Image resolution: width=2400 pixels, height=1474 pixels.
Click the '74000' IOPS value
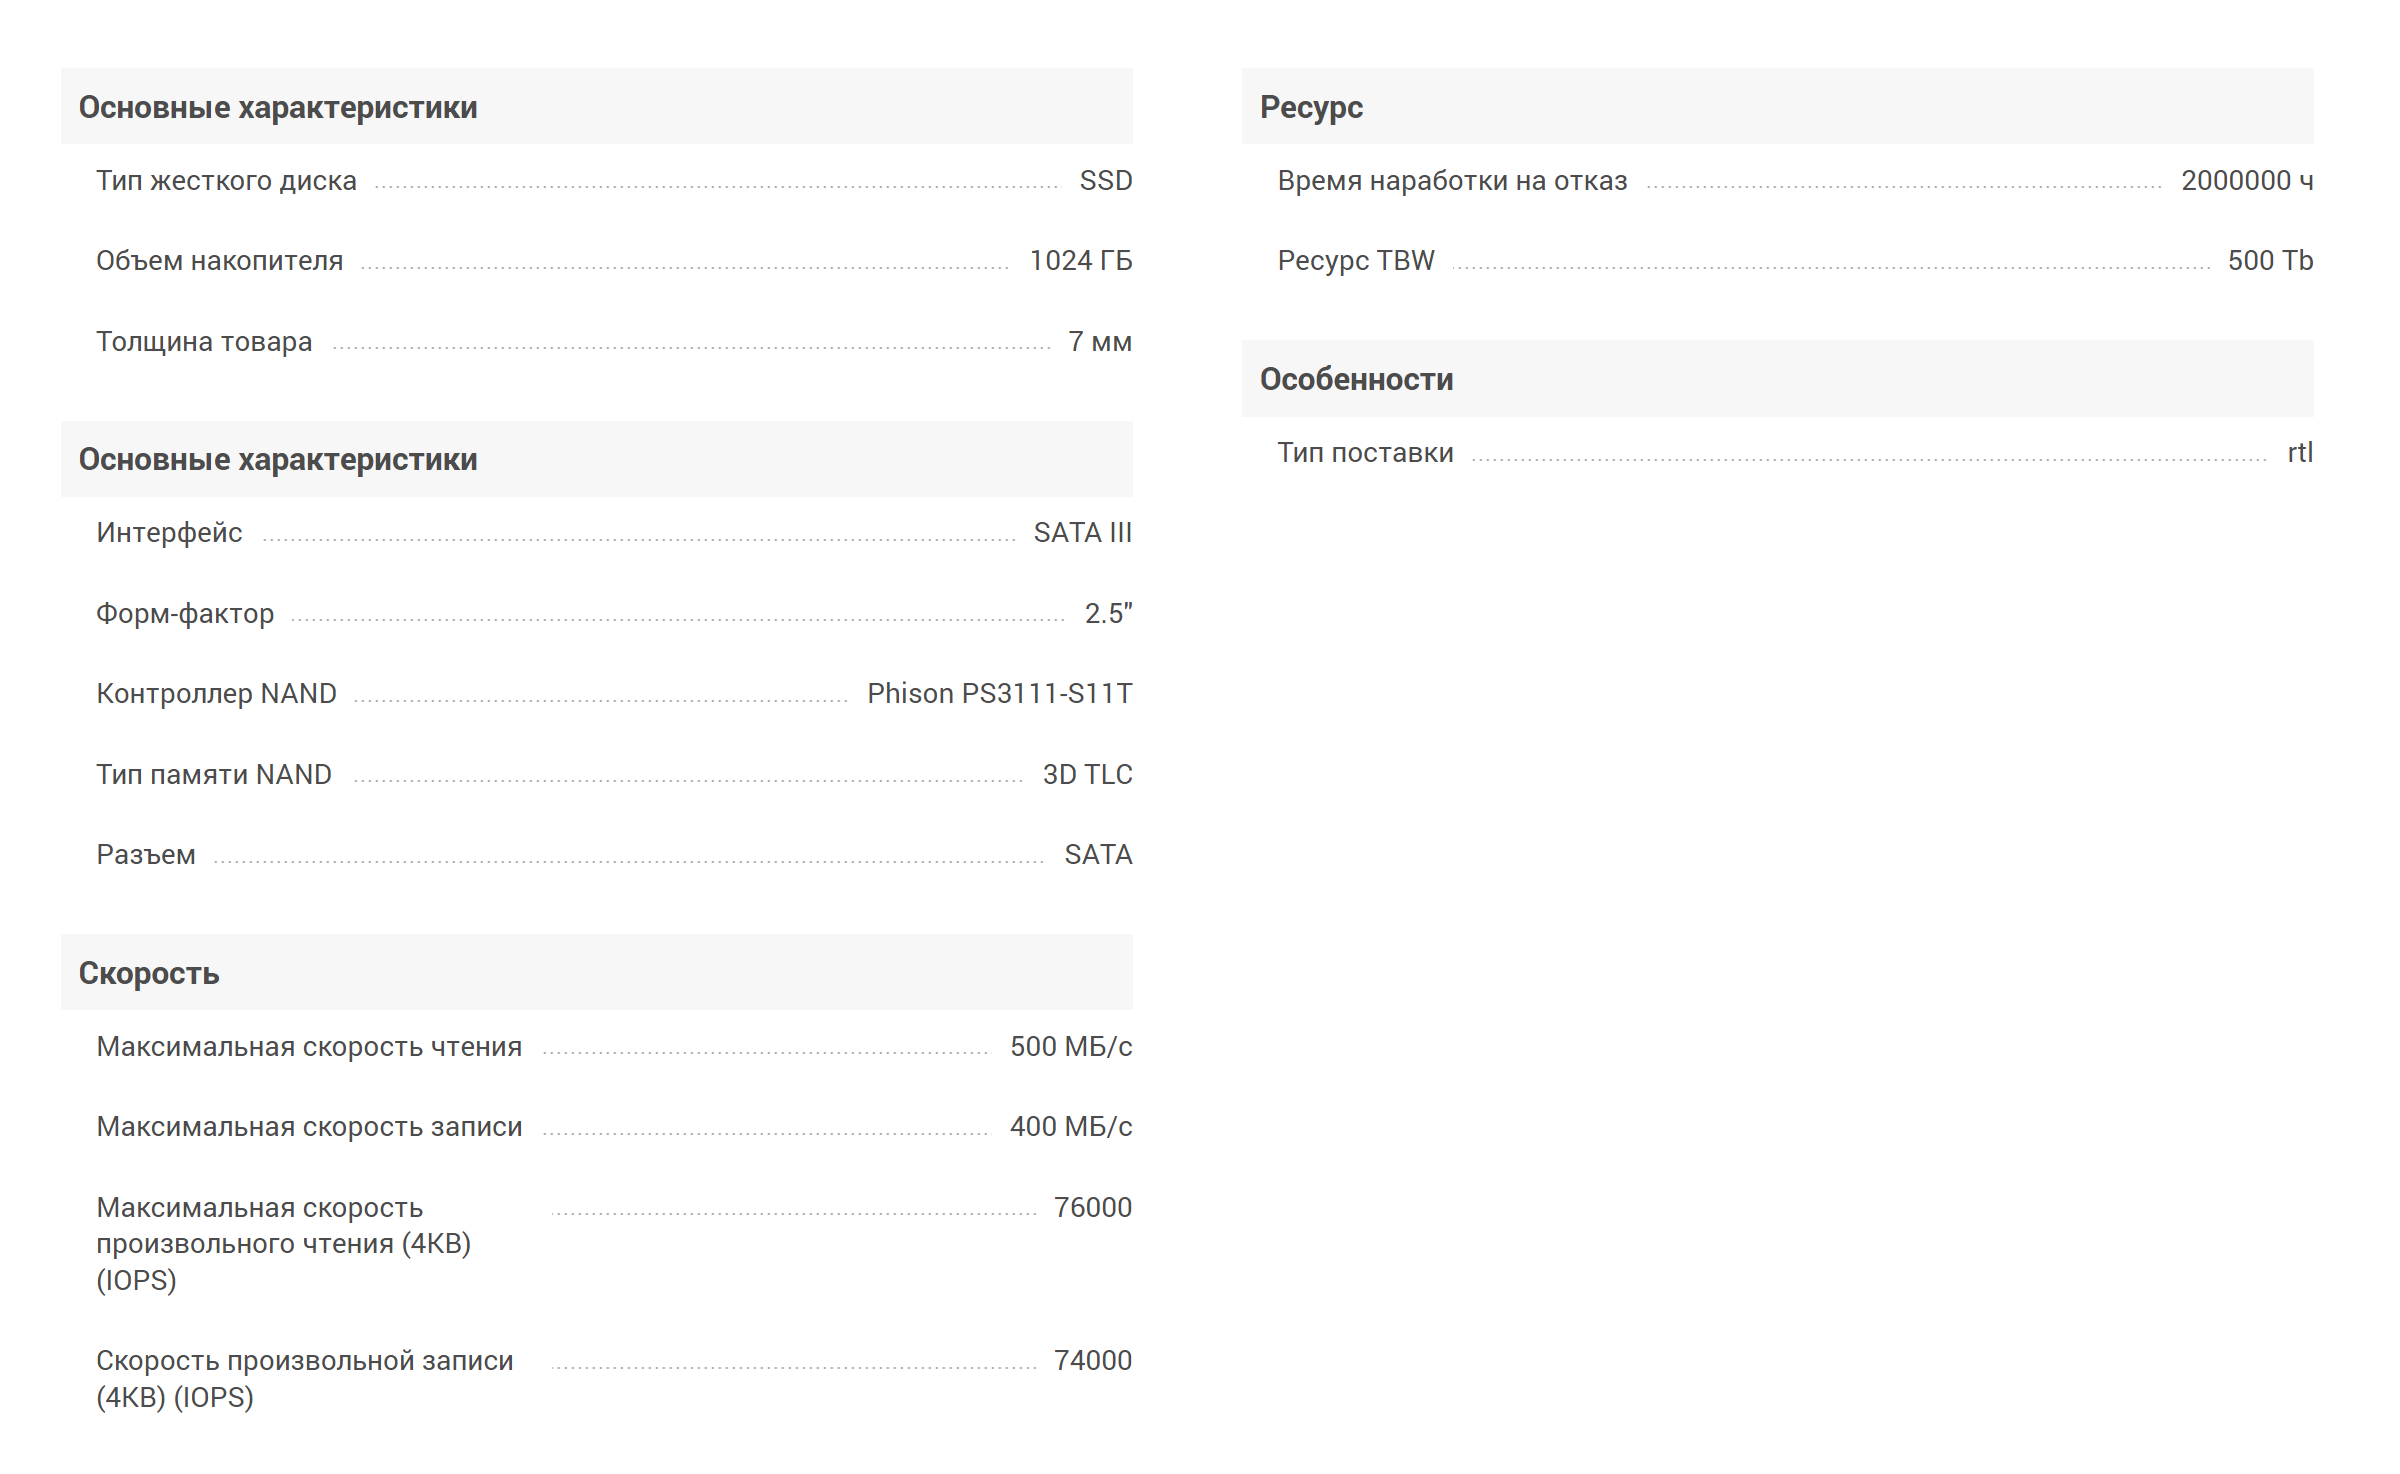[1092, 1361]
